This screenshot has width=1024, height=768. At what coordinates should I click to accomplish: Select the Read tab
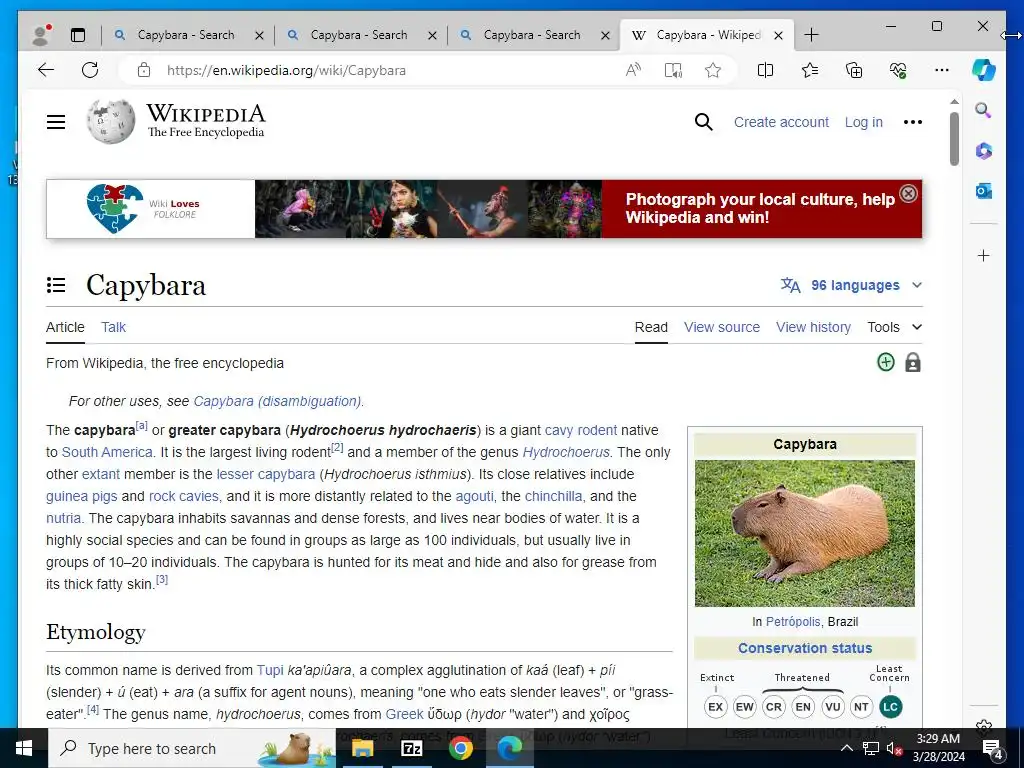[651, 327]
